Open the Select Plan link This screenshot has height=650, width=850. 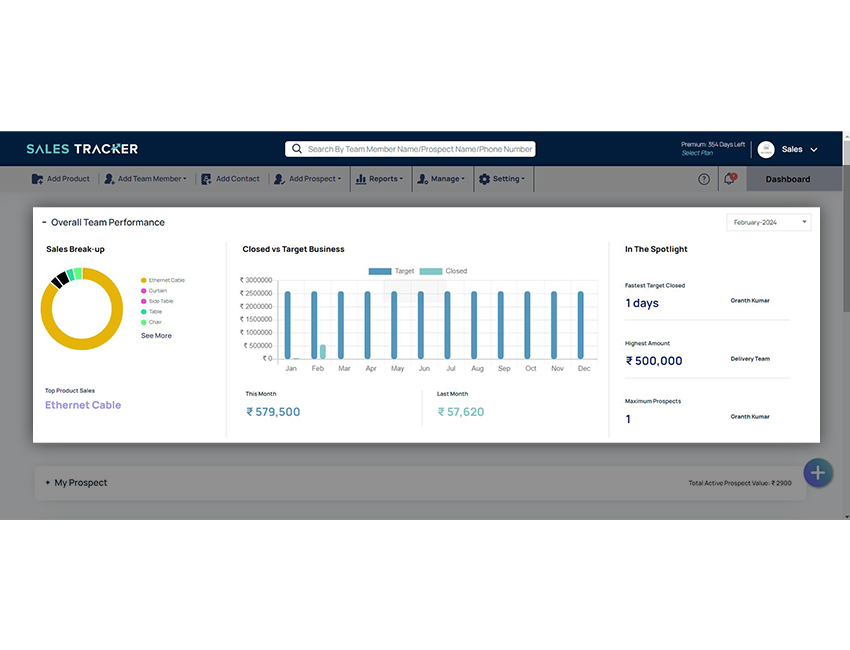697,153
